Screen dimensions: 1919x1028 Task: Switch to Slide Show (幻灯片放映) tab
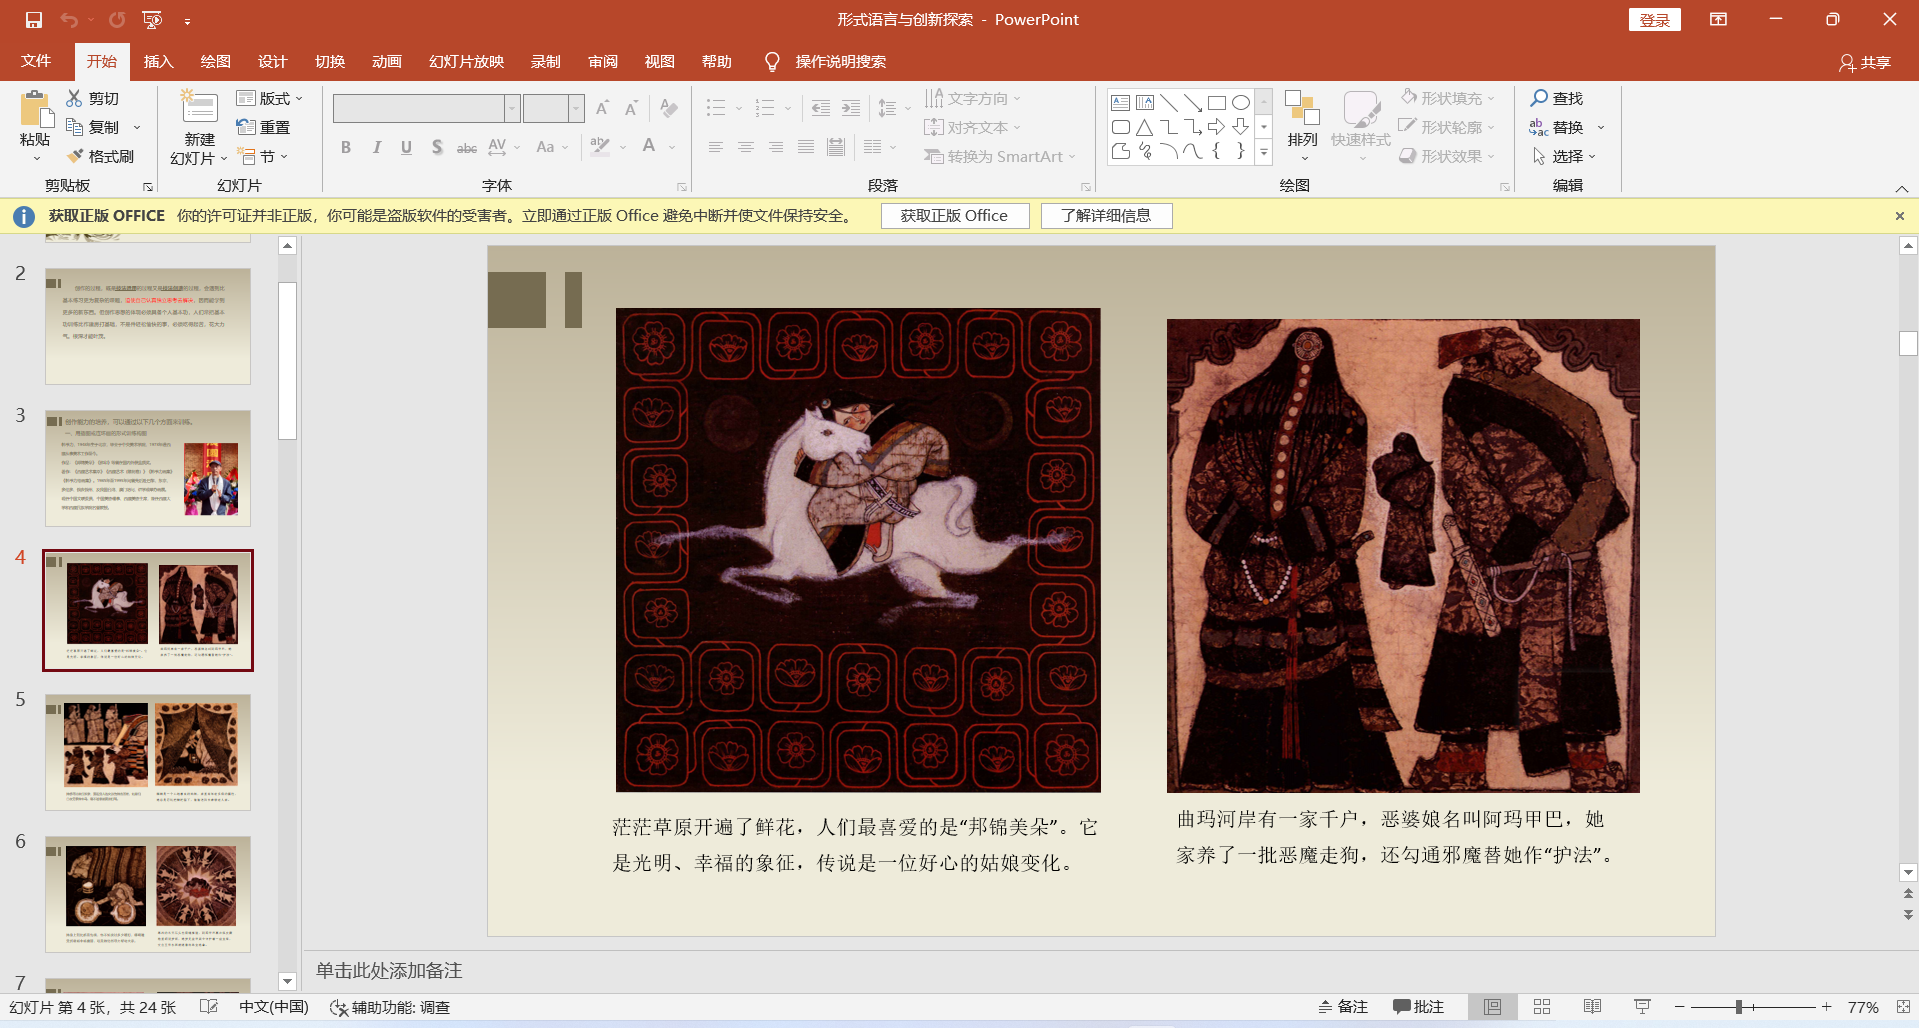click(466, 61)
